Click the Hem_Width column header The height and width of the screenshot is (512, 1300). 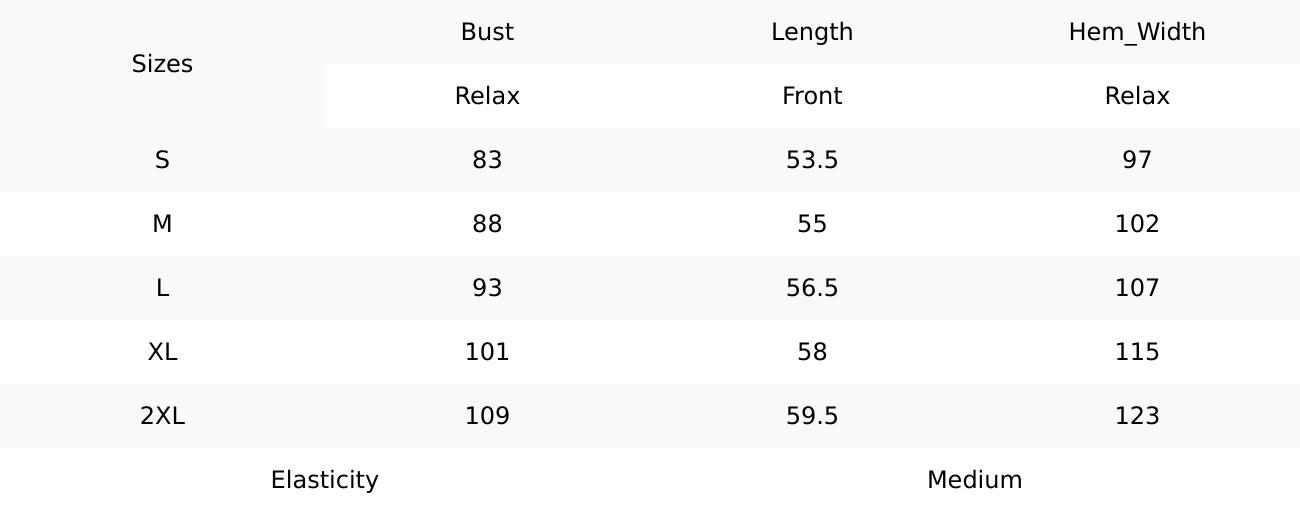coord(1137,32)
